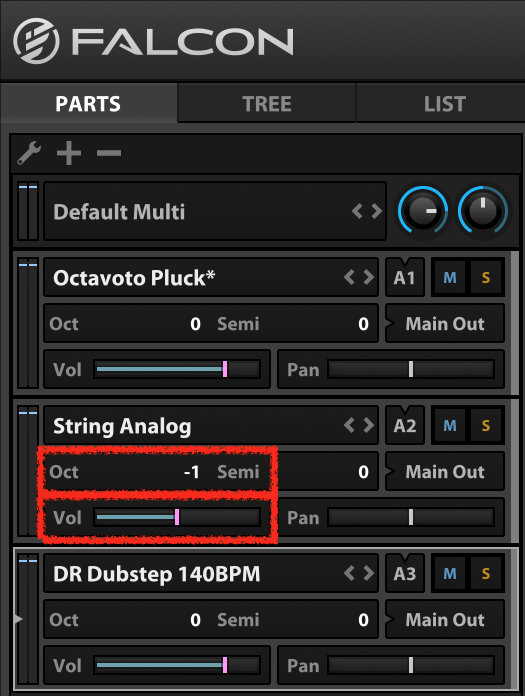Mute the DR Dubstep 140BPM part
Image resolution: width=525 pixels, height=696 pixels.
[x=450, y=574]
